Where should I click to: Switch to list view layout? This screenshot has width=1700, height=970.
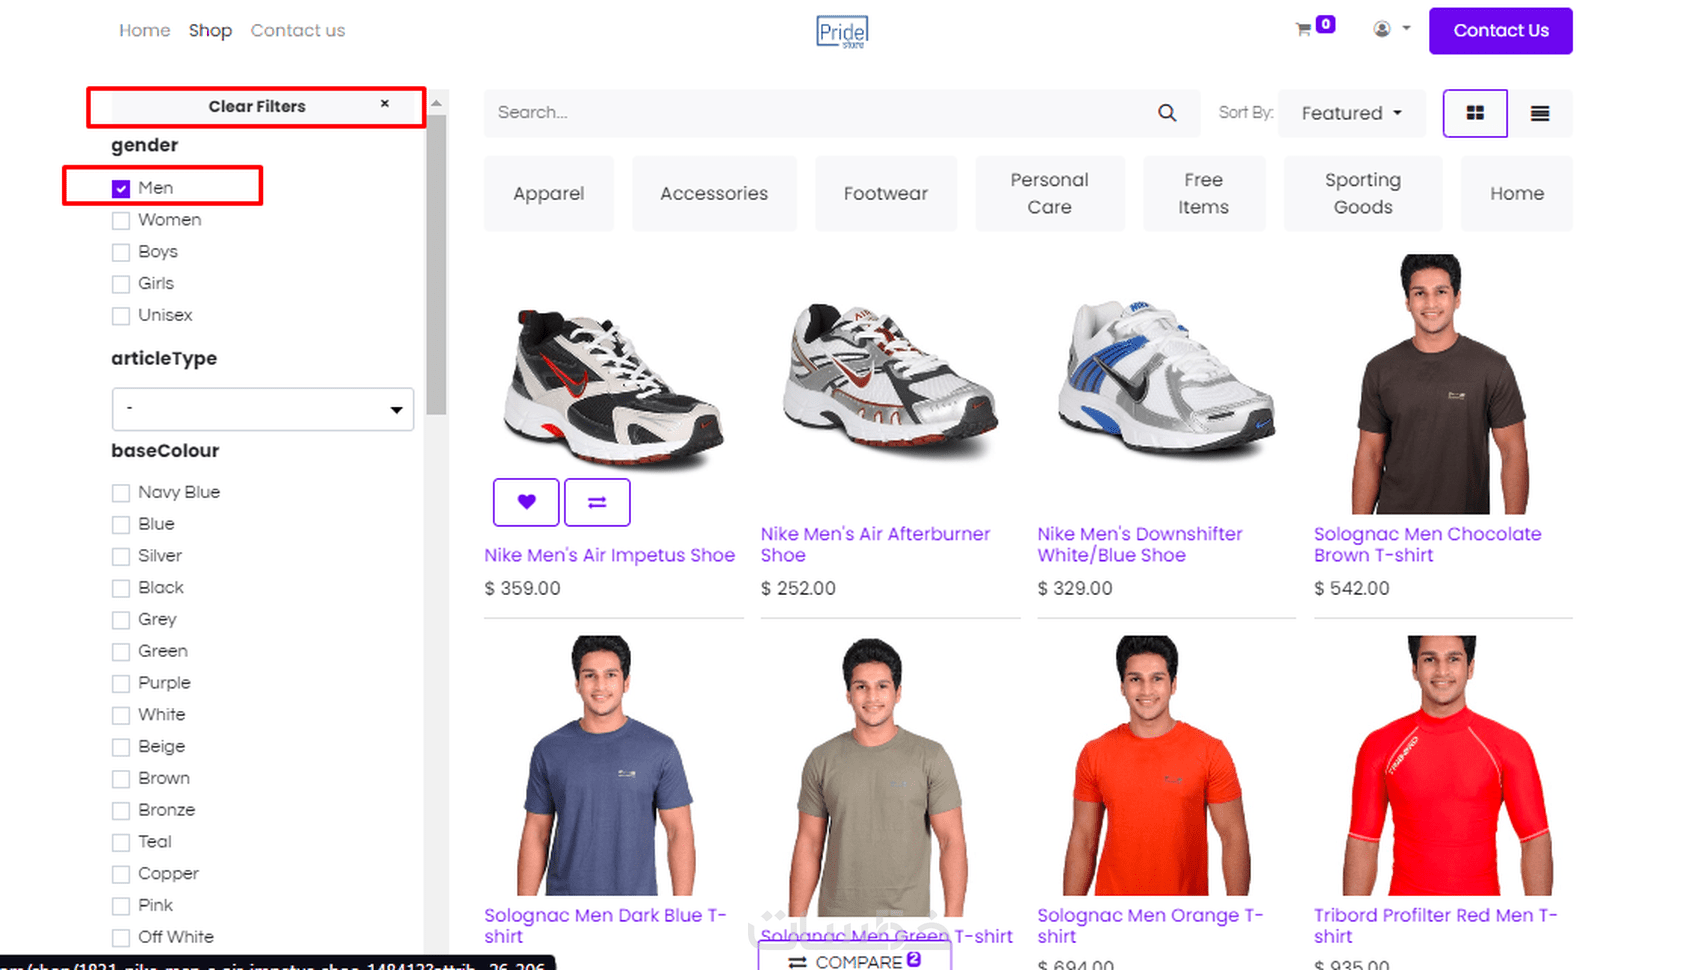coord(1540,113)
